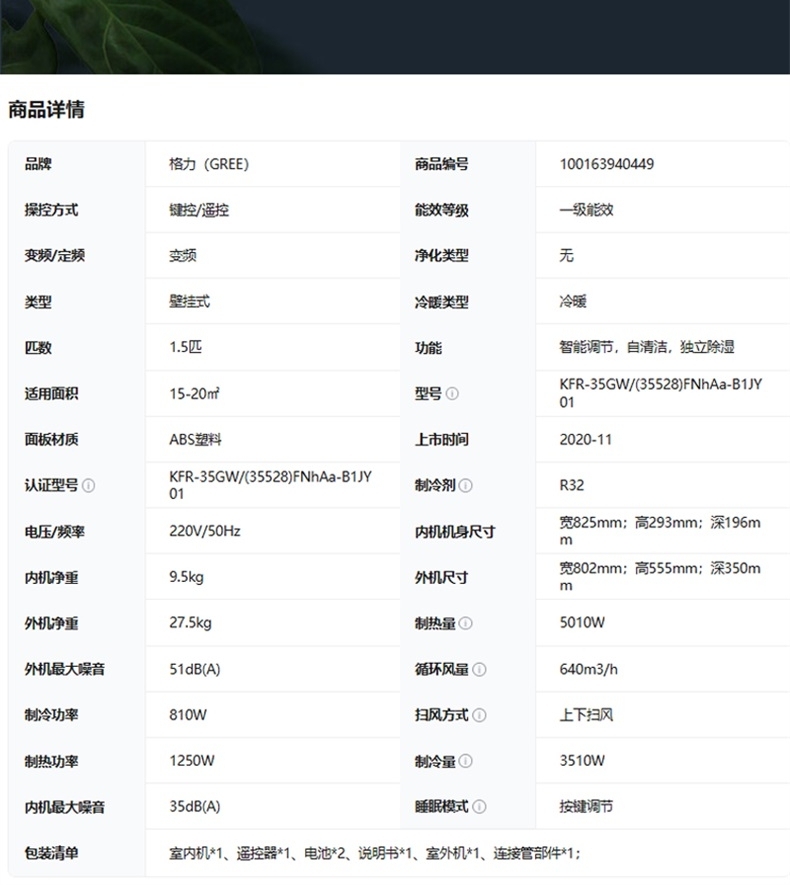The image size is (790, 885).
Task: Open the help icon beside 制冷剂
Action: point(466,486)
